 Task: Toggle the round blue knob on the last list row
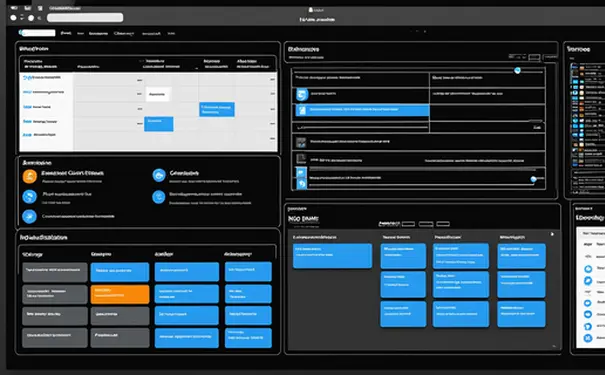[x=534, y=179]
